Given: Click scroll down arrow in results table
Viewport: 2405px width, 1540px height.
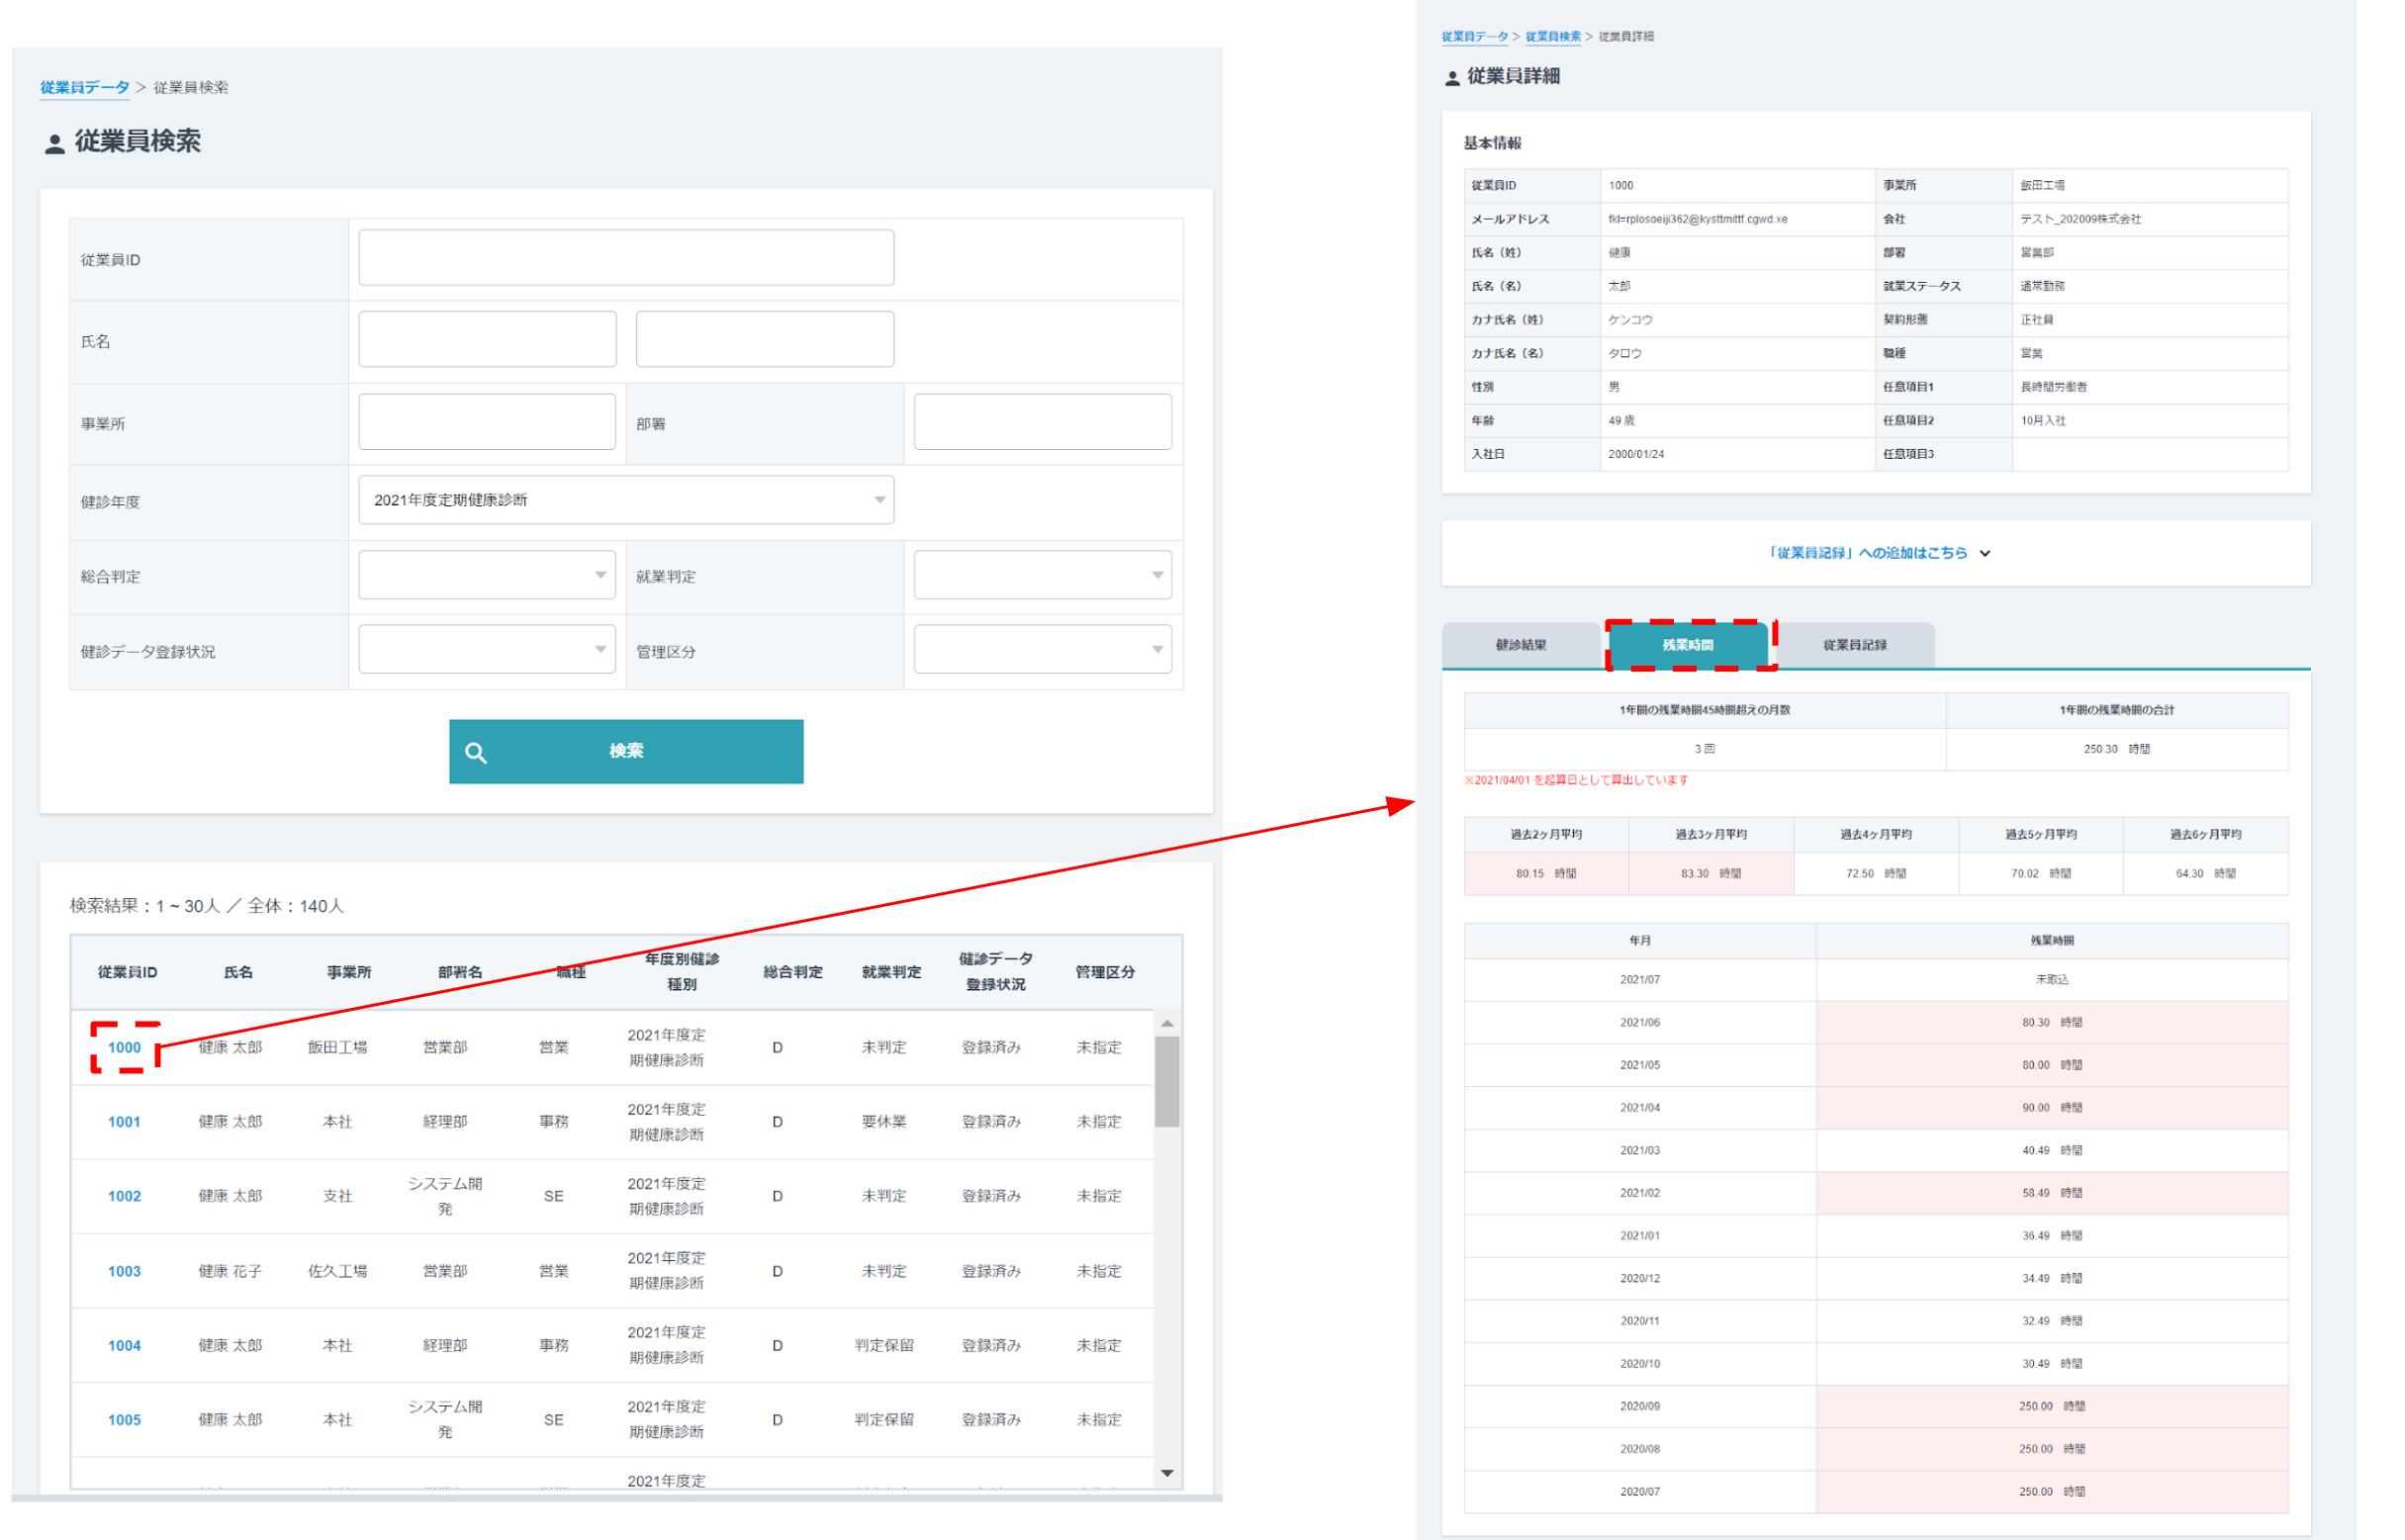Looking at the screenshot, I should pos(1166,1473).
